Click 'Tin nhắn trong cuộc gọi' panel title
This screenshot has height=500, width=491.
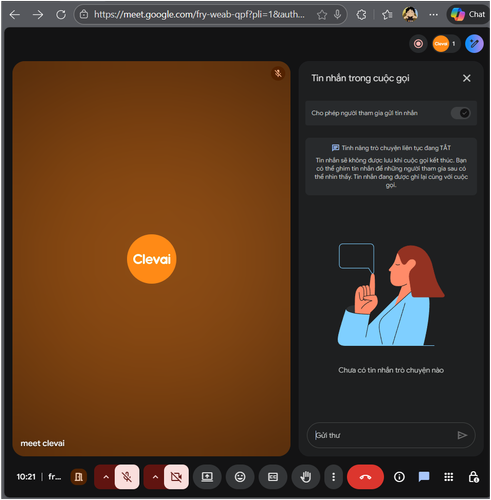point(360,78)
